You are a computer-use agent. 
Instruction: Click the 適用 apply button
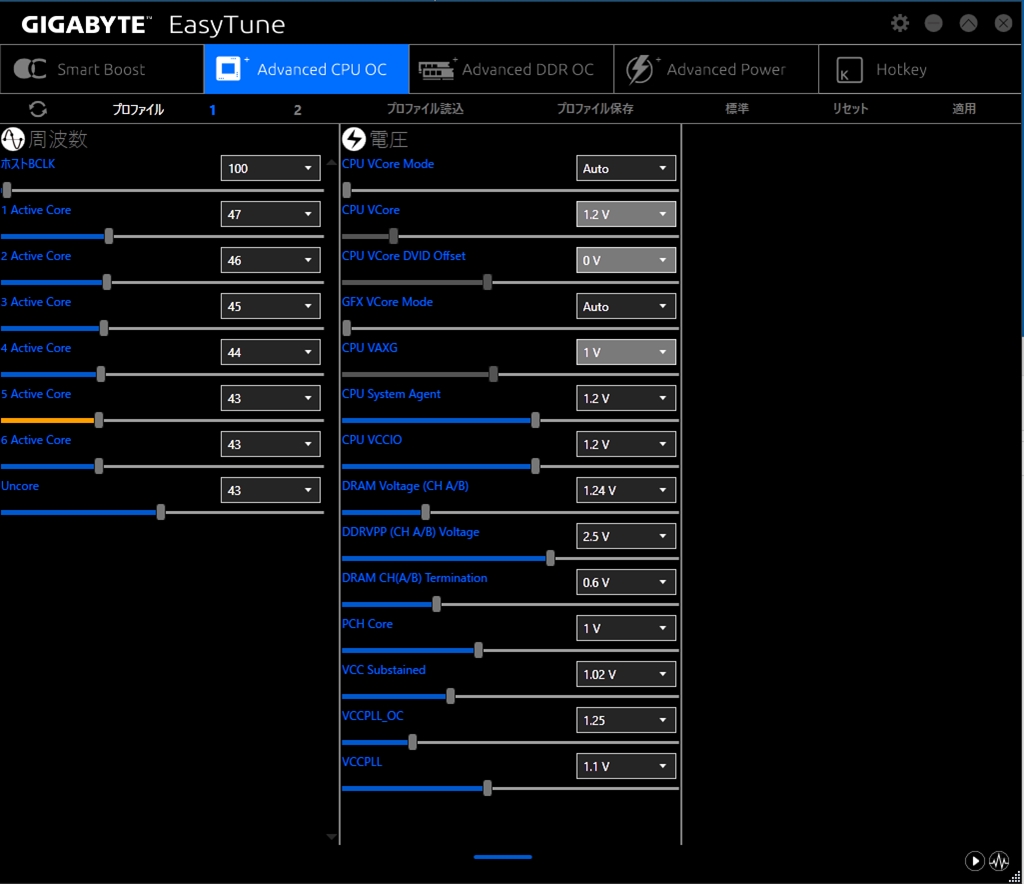tap(964, 108)
